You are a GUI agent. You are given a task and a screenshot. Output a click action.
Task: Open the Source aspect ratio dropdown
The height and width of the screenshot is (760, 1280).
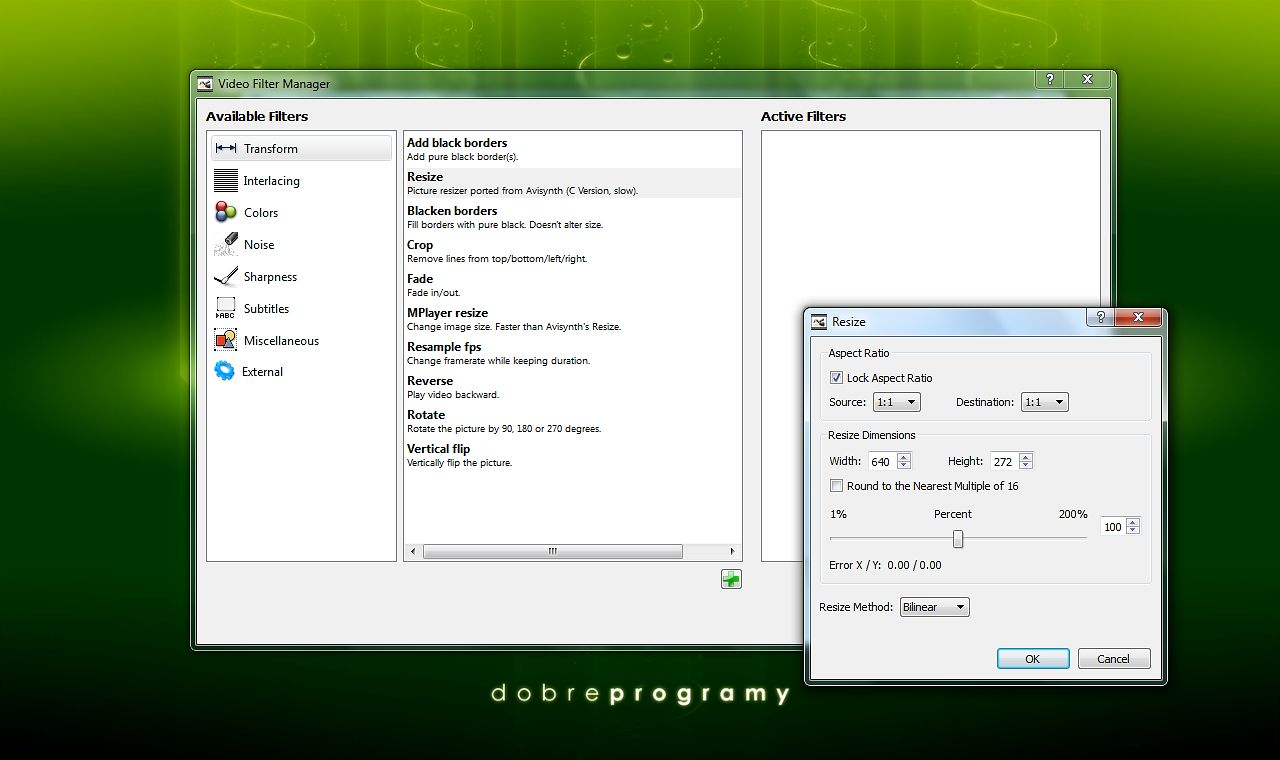point(896,402)
